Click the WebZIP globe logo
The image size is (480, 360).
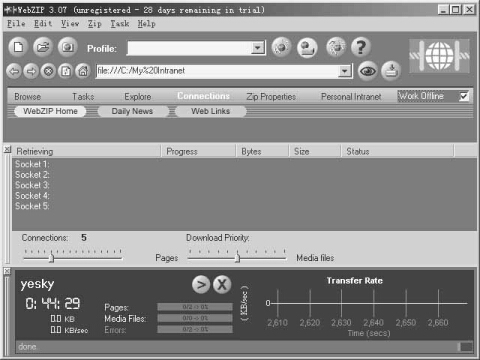(439, 56)
